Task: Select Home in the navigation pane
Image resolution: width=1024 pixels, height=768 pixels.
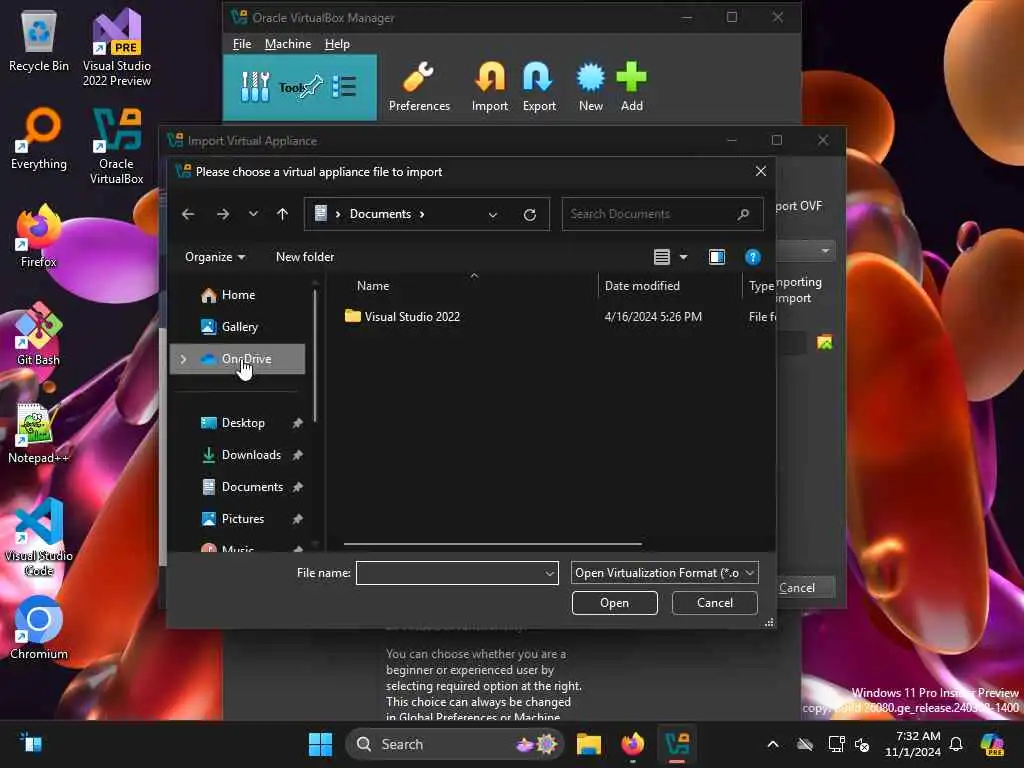Action: (x=238, y=295)
